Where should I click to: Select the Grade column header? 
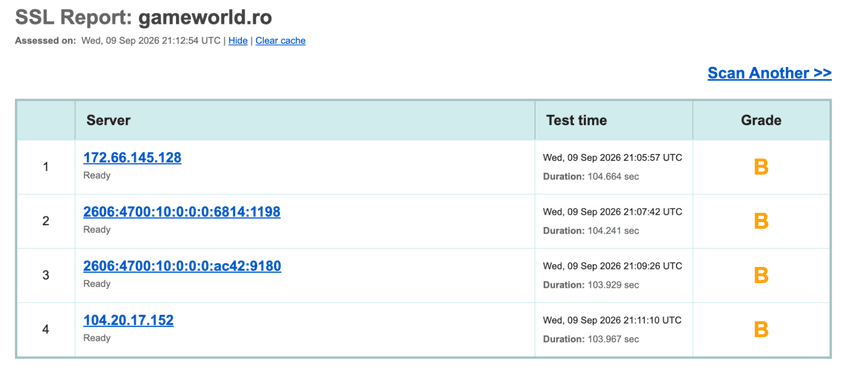[x=761, y=120]
